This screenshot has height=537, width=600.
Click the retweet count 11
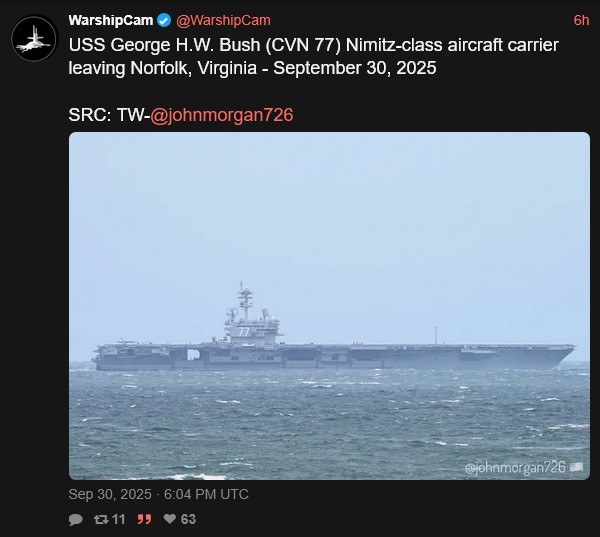tap(118, 519)
